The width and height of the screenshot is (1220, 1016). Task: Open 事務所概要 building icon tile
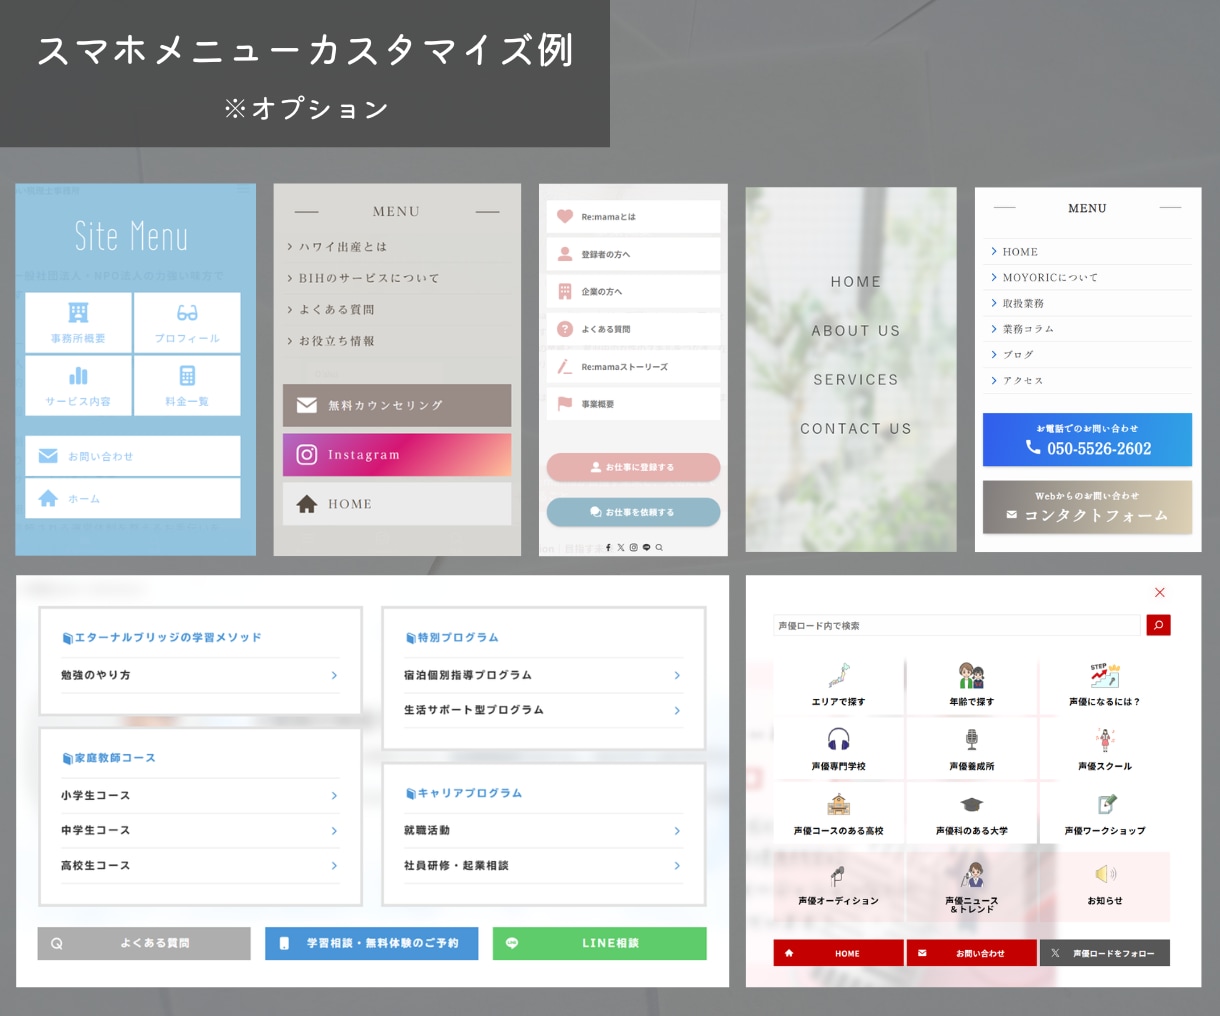(x=78, y=322)
